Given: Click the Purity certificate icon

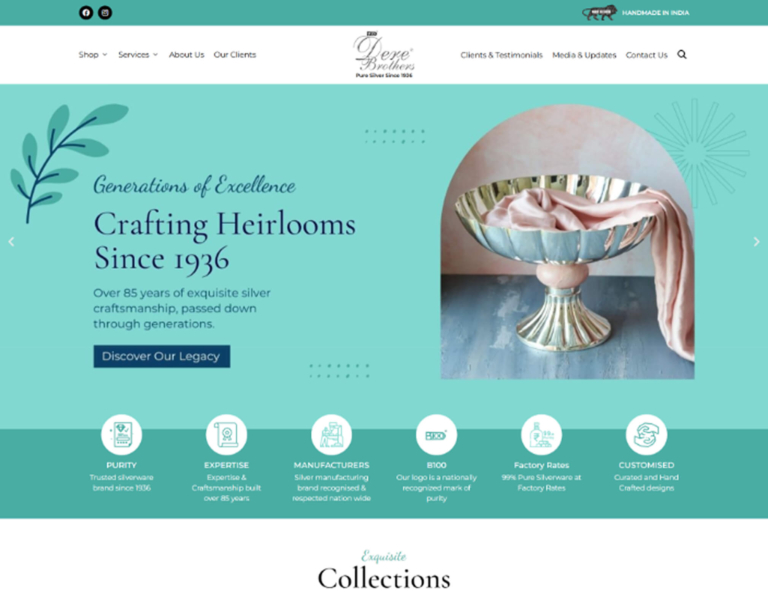Looking at the screenshot, I should click(x=121, y=434).
